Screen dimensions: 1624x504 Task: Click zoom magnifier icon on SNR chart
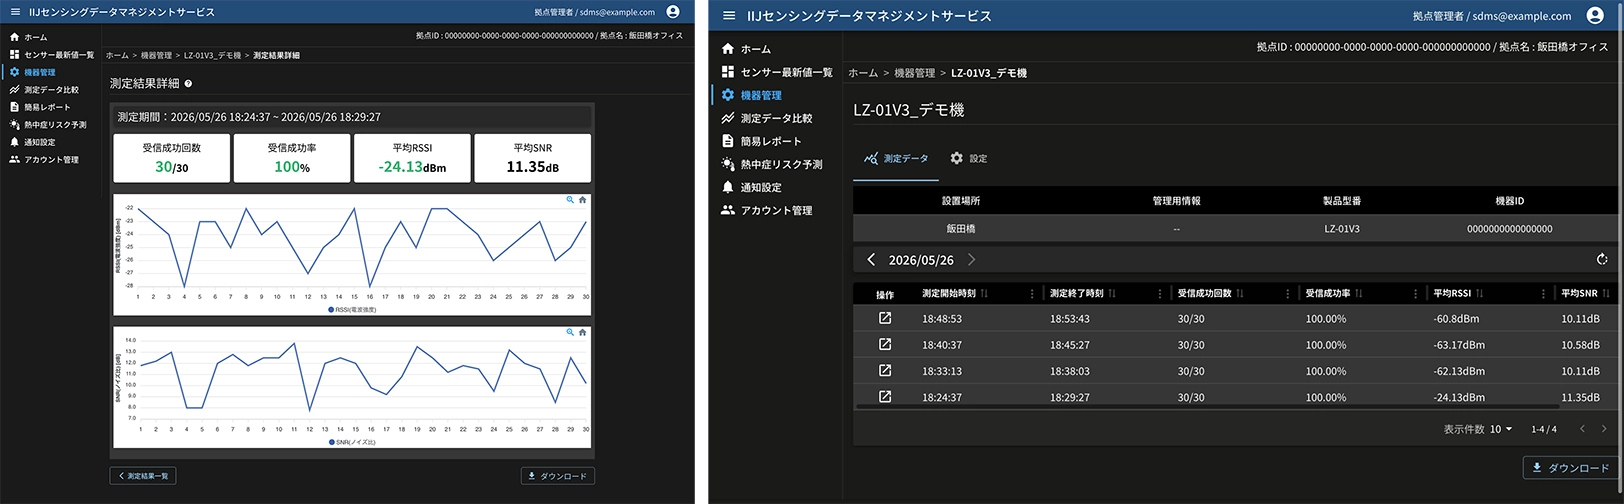(570, 332)
